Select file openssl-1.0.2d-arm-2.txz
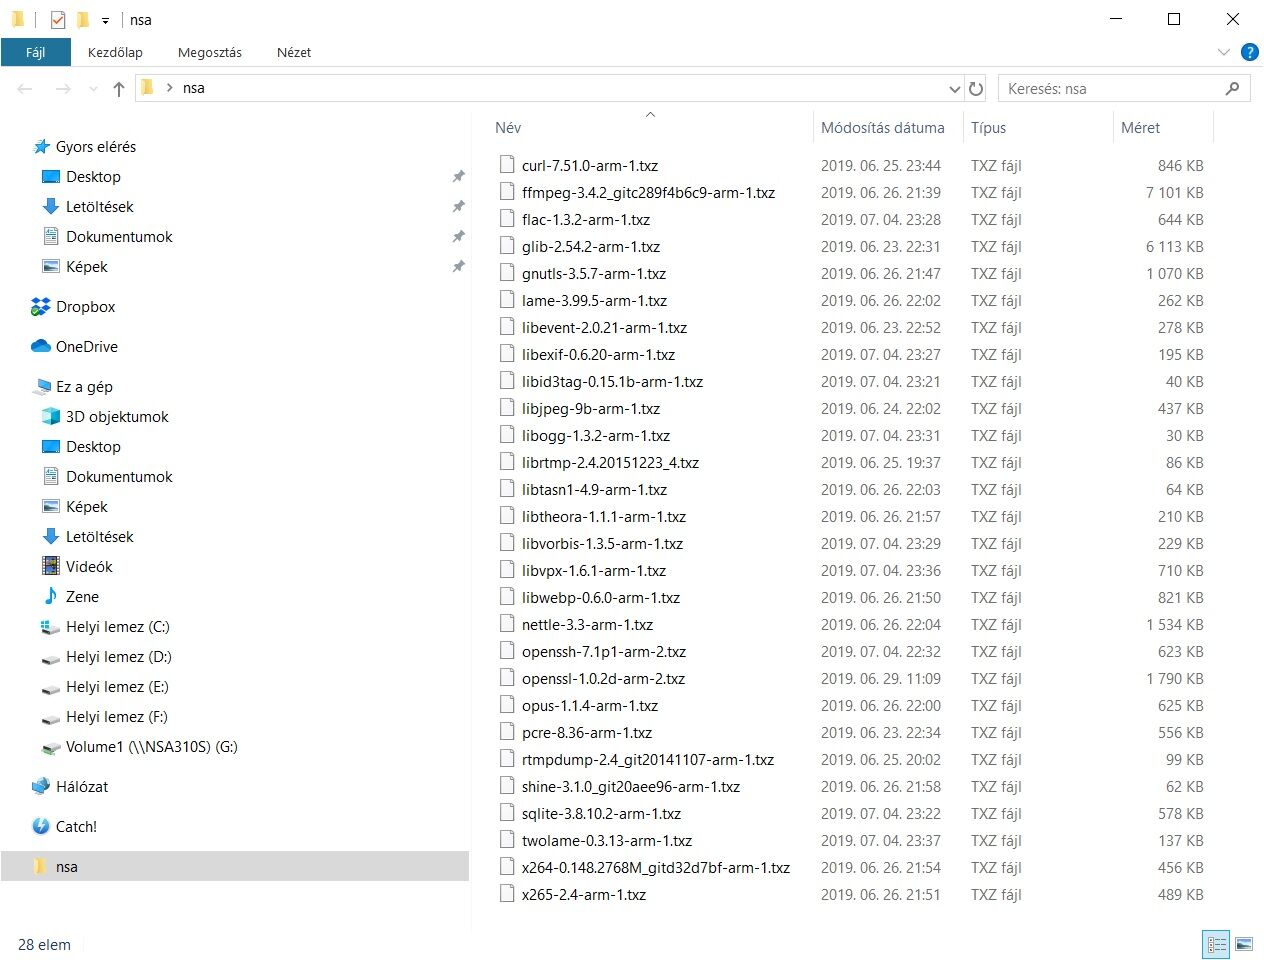 [x=603, y=679]
